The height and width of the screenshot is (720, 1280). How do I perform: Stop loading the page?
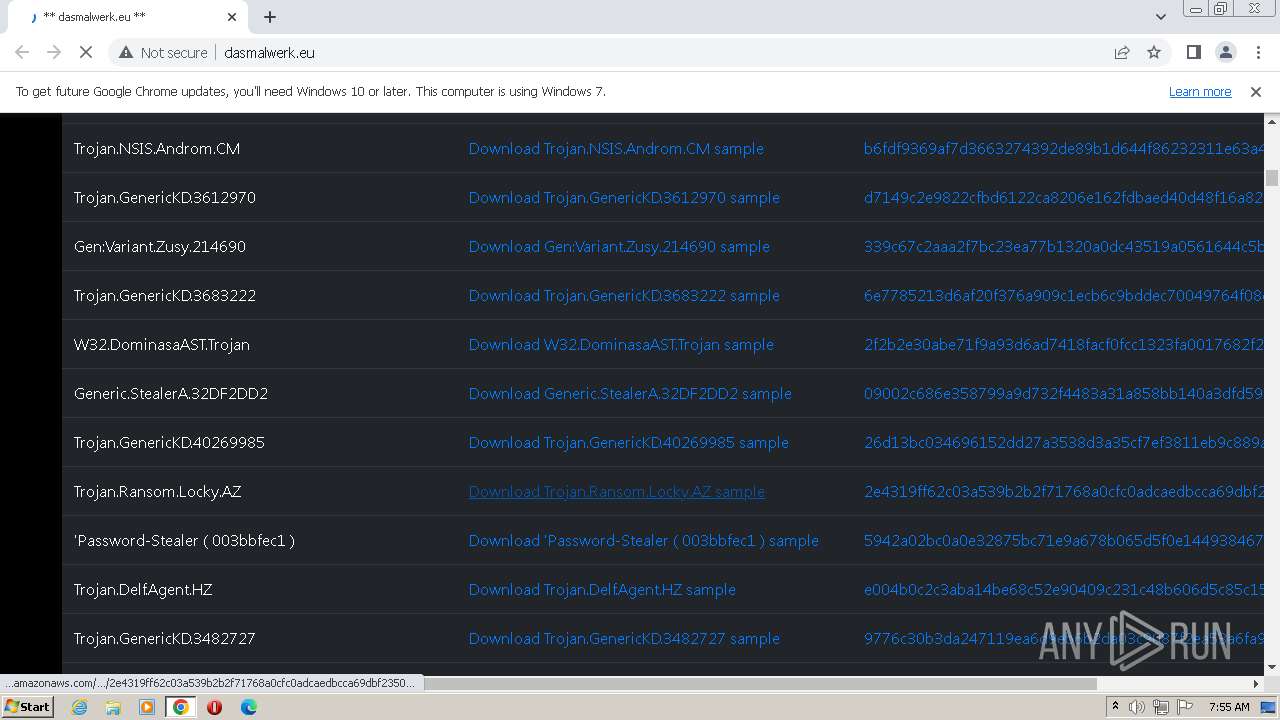[x=86, y=52]
